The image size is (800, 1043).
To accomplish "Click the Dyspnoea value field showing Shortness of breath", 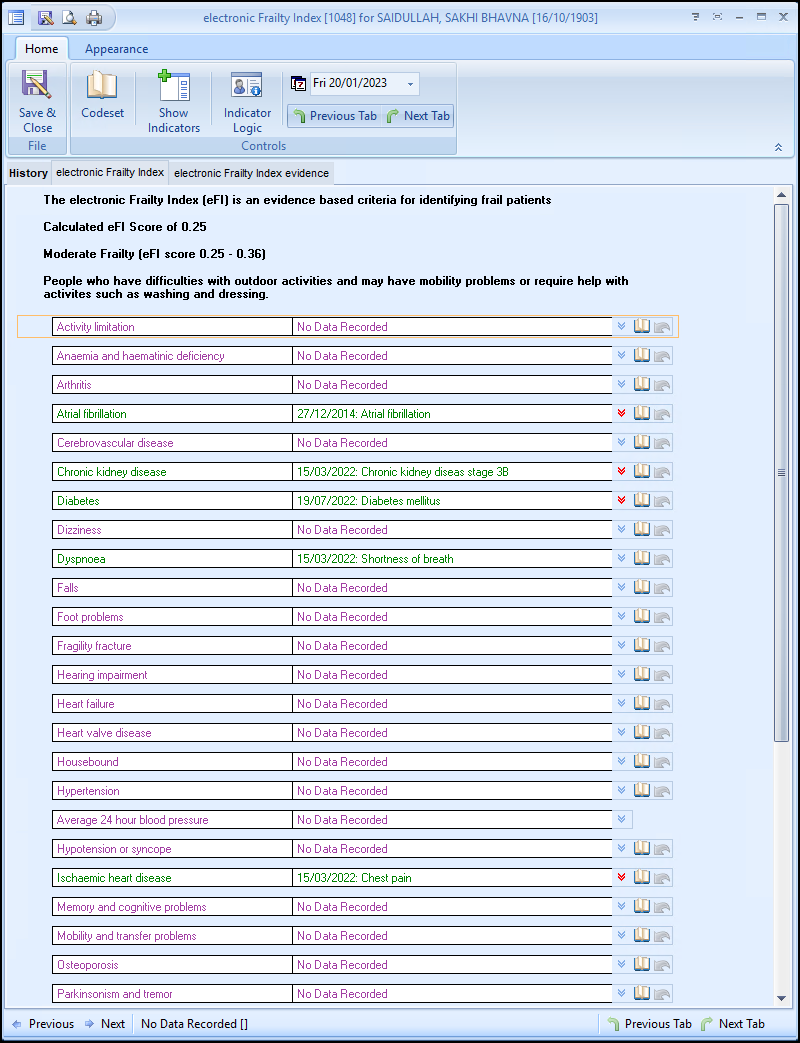I will click(x=452, y=558).
